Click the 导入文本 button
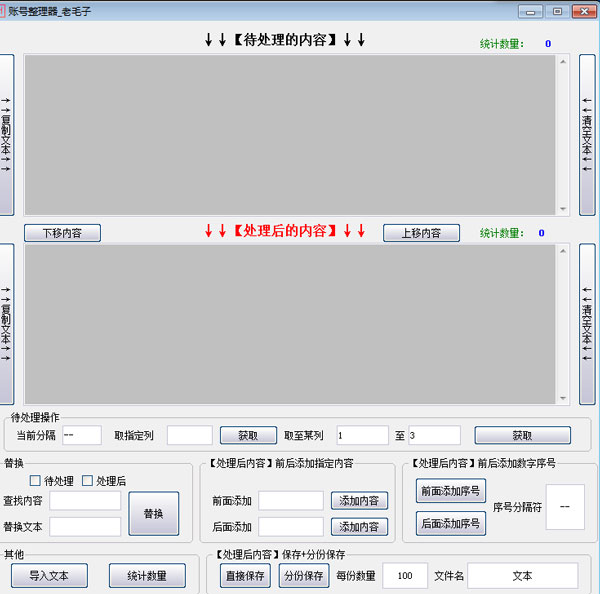Screen dimensions: 600x594 (x=49, y=575)
